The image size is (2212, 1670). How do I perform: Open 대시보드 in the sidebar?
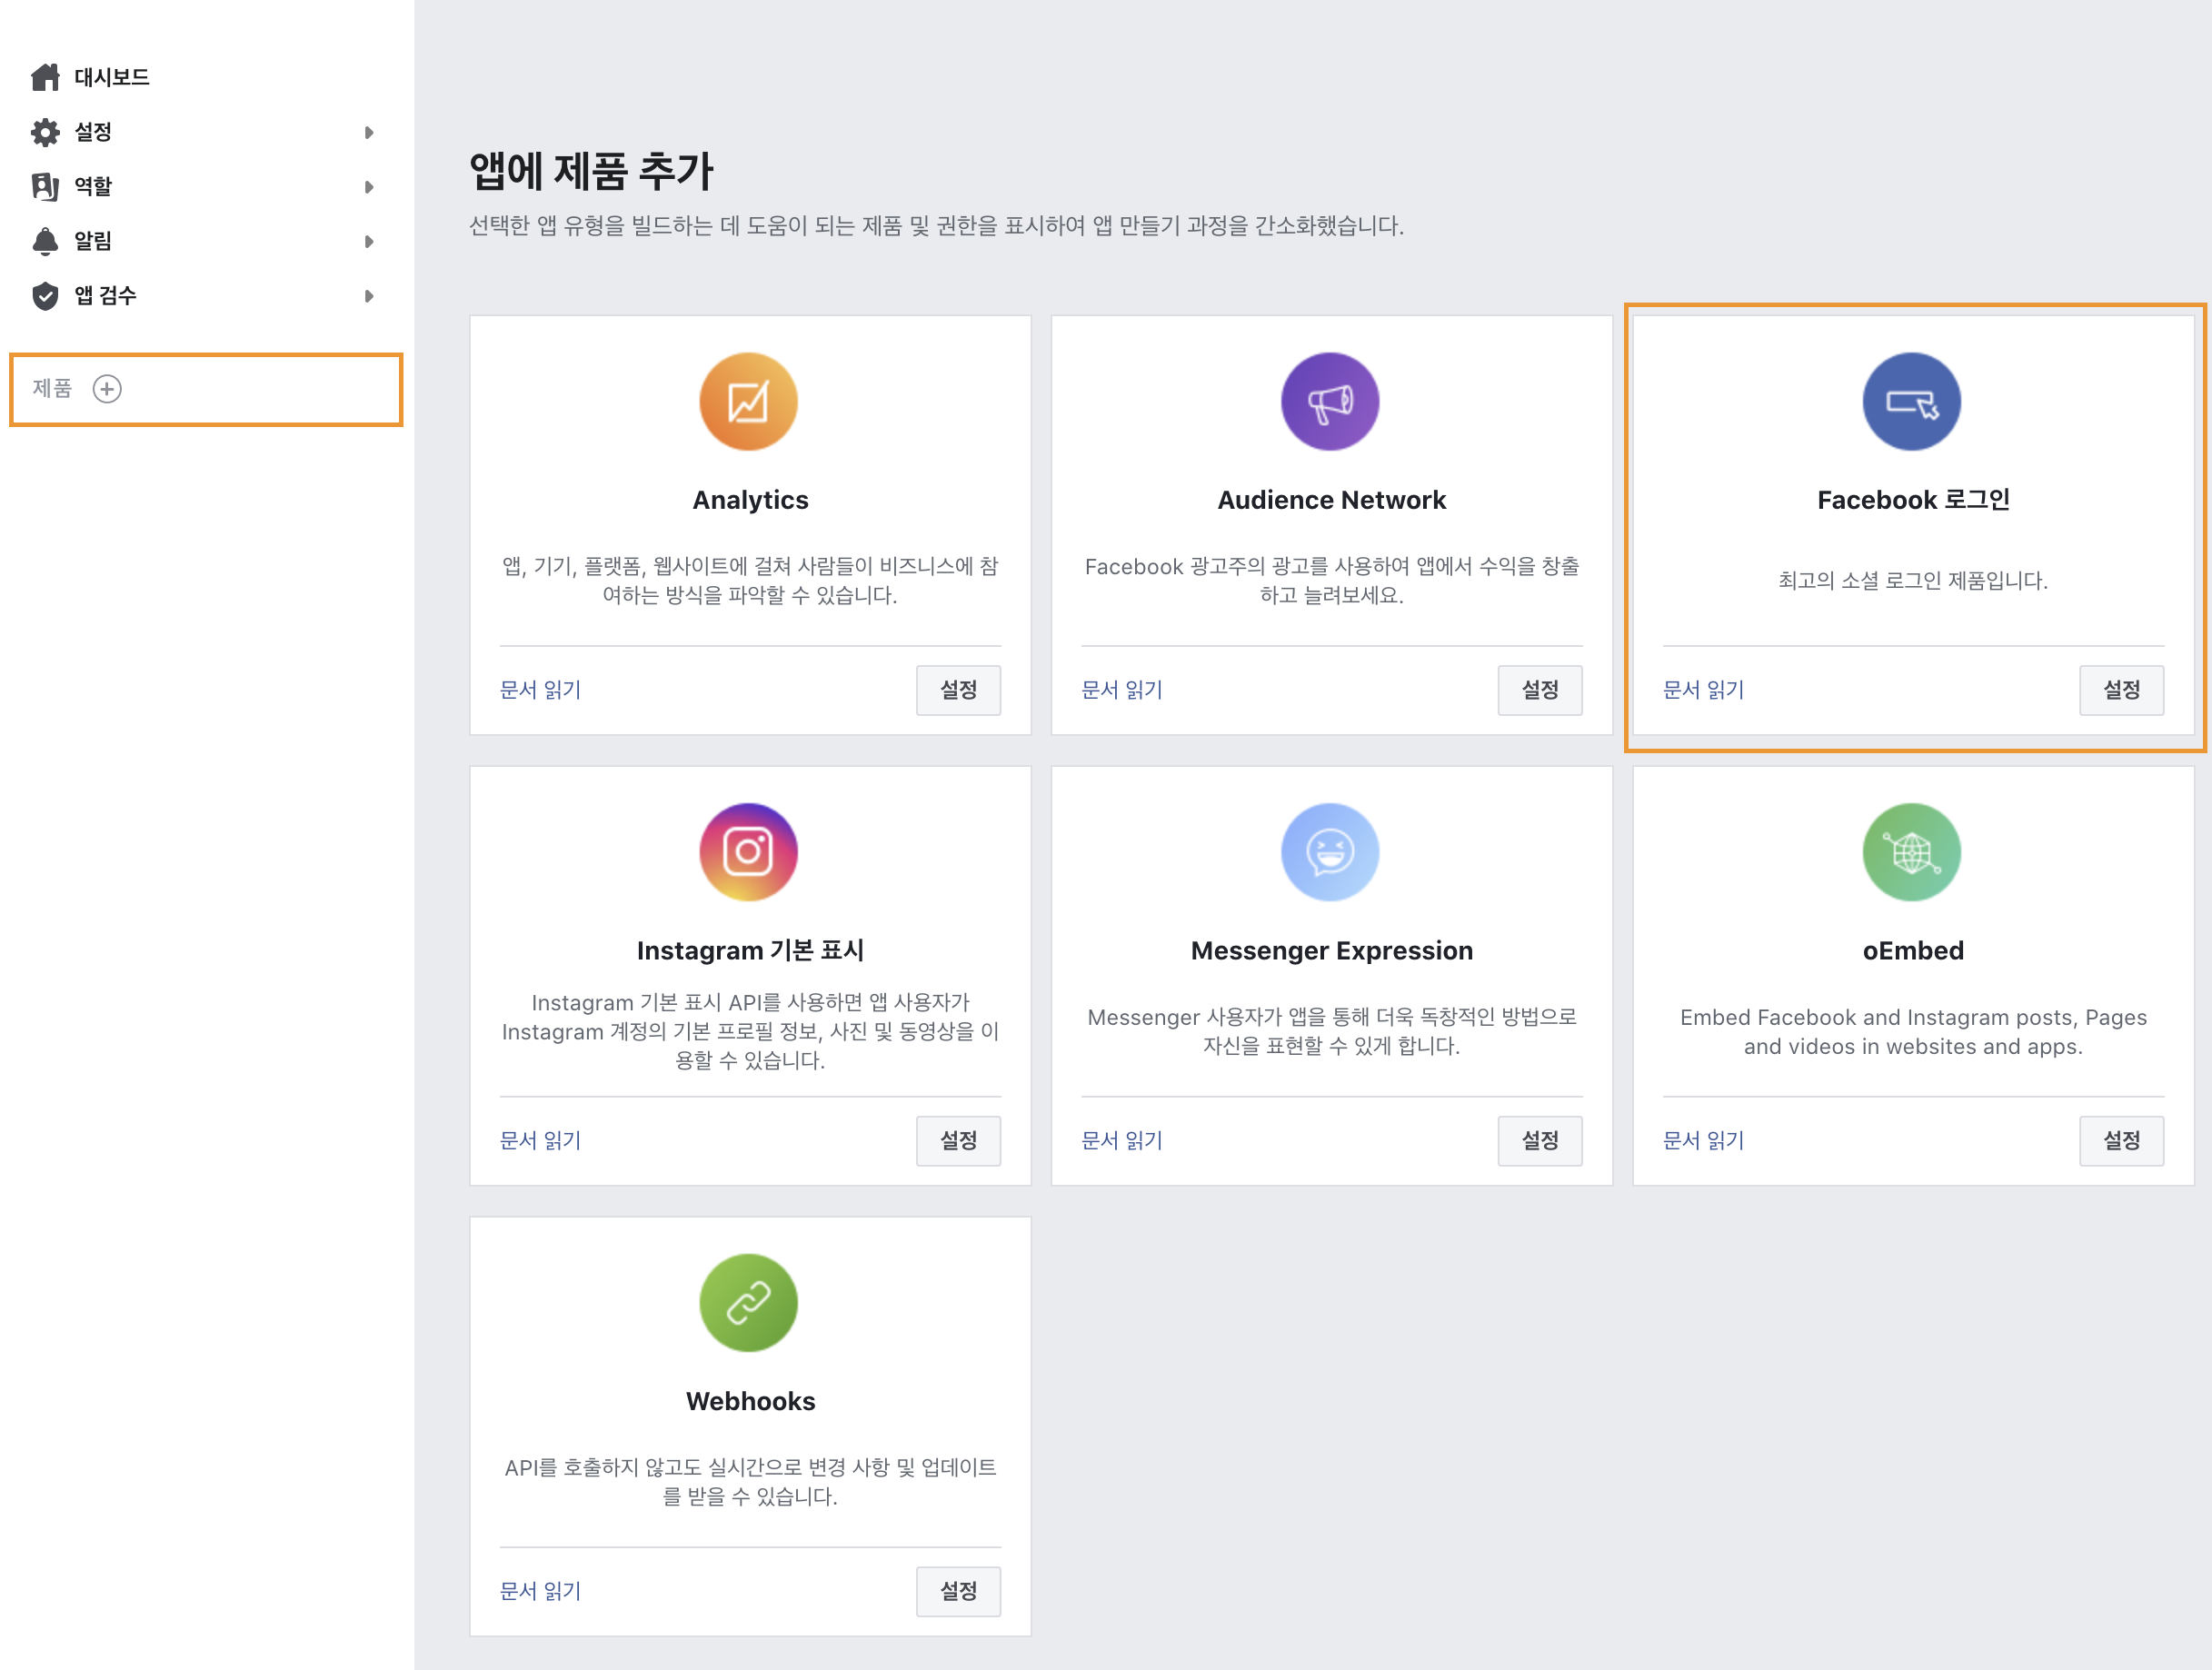click(x=112, y=77)
